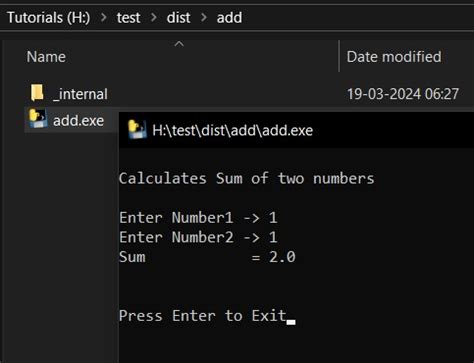Viewport: 474px width, 363px height.
Task: Click the add.exe file icon
Action: [x=37, y=119]
